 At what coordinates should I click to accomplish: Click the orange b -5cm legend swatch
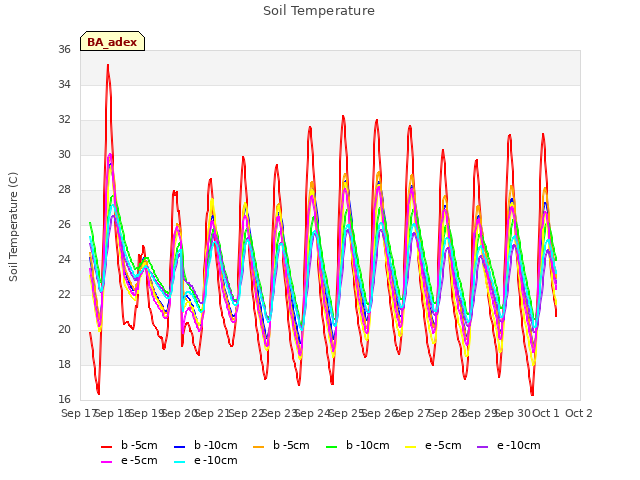point(258,447)
